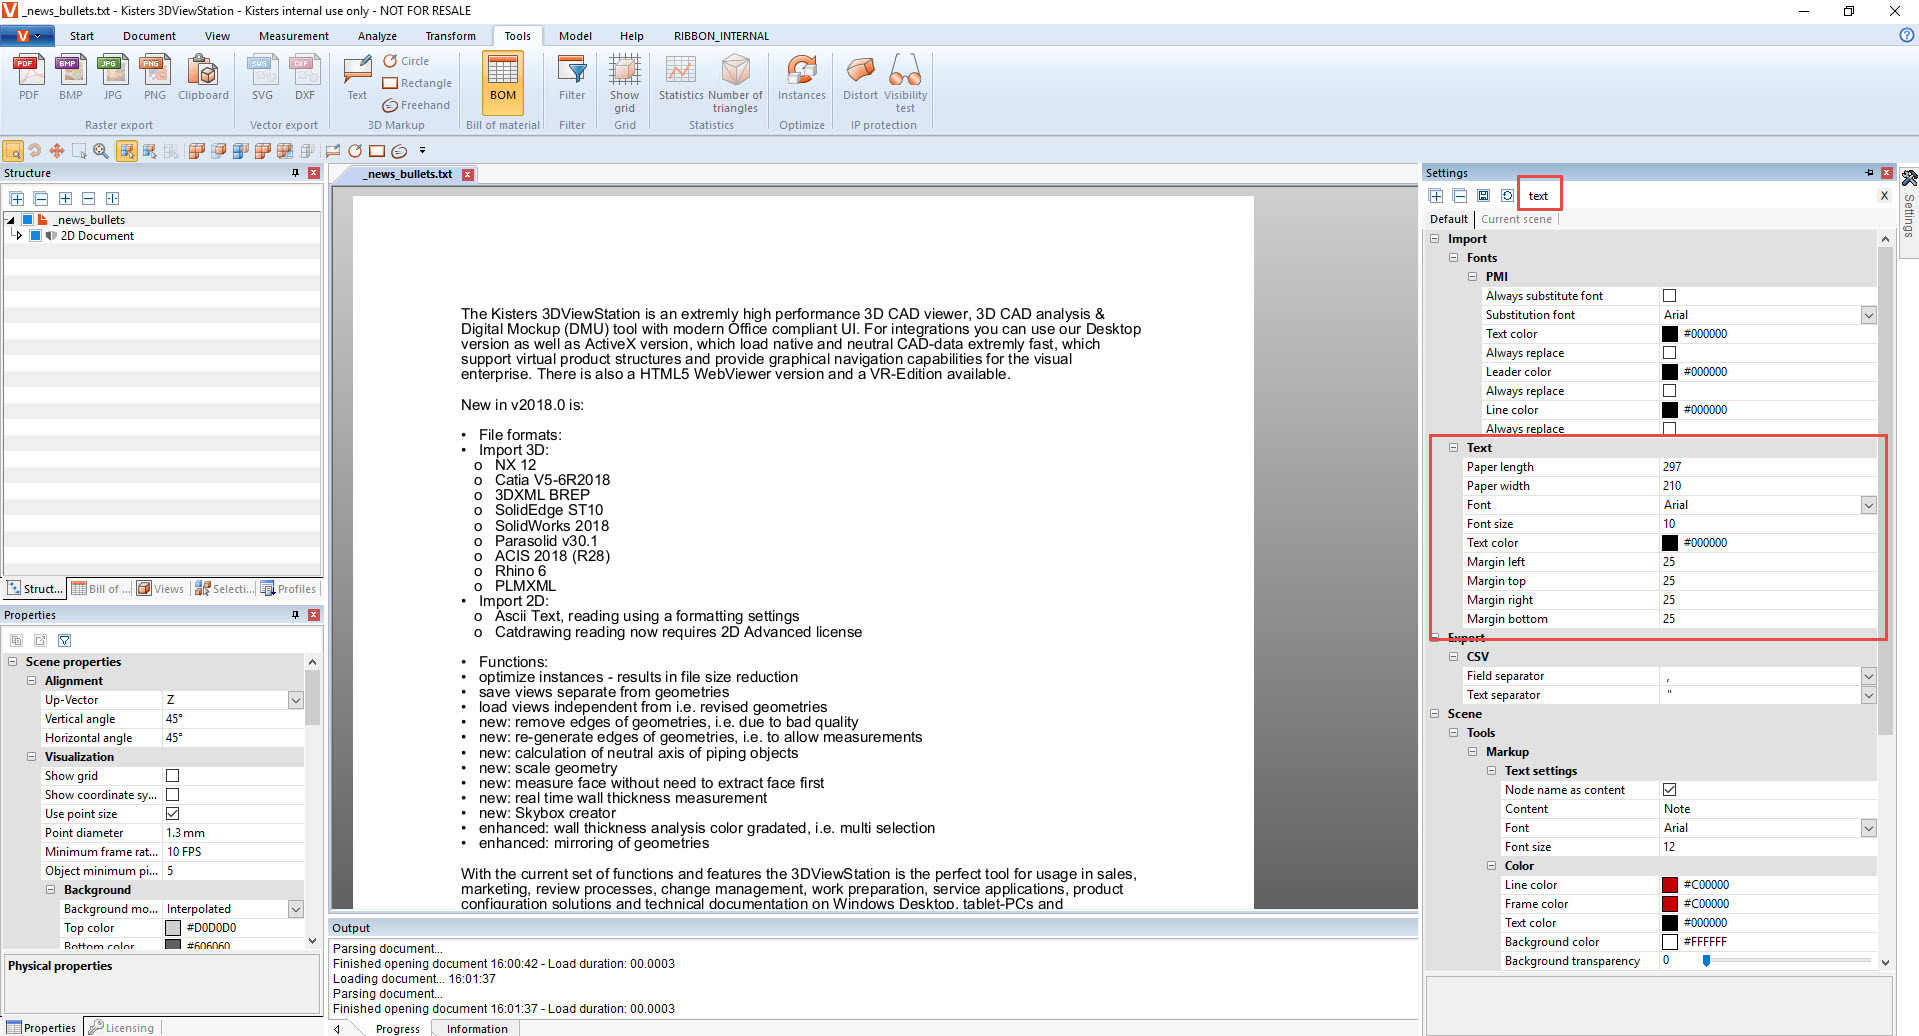This screenshot has height=1036, width=1919.
Task: Open Substitution font dropdown
Action: 1868,315
